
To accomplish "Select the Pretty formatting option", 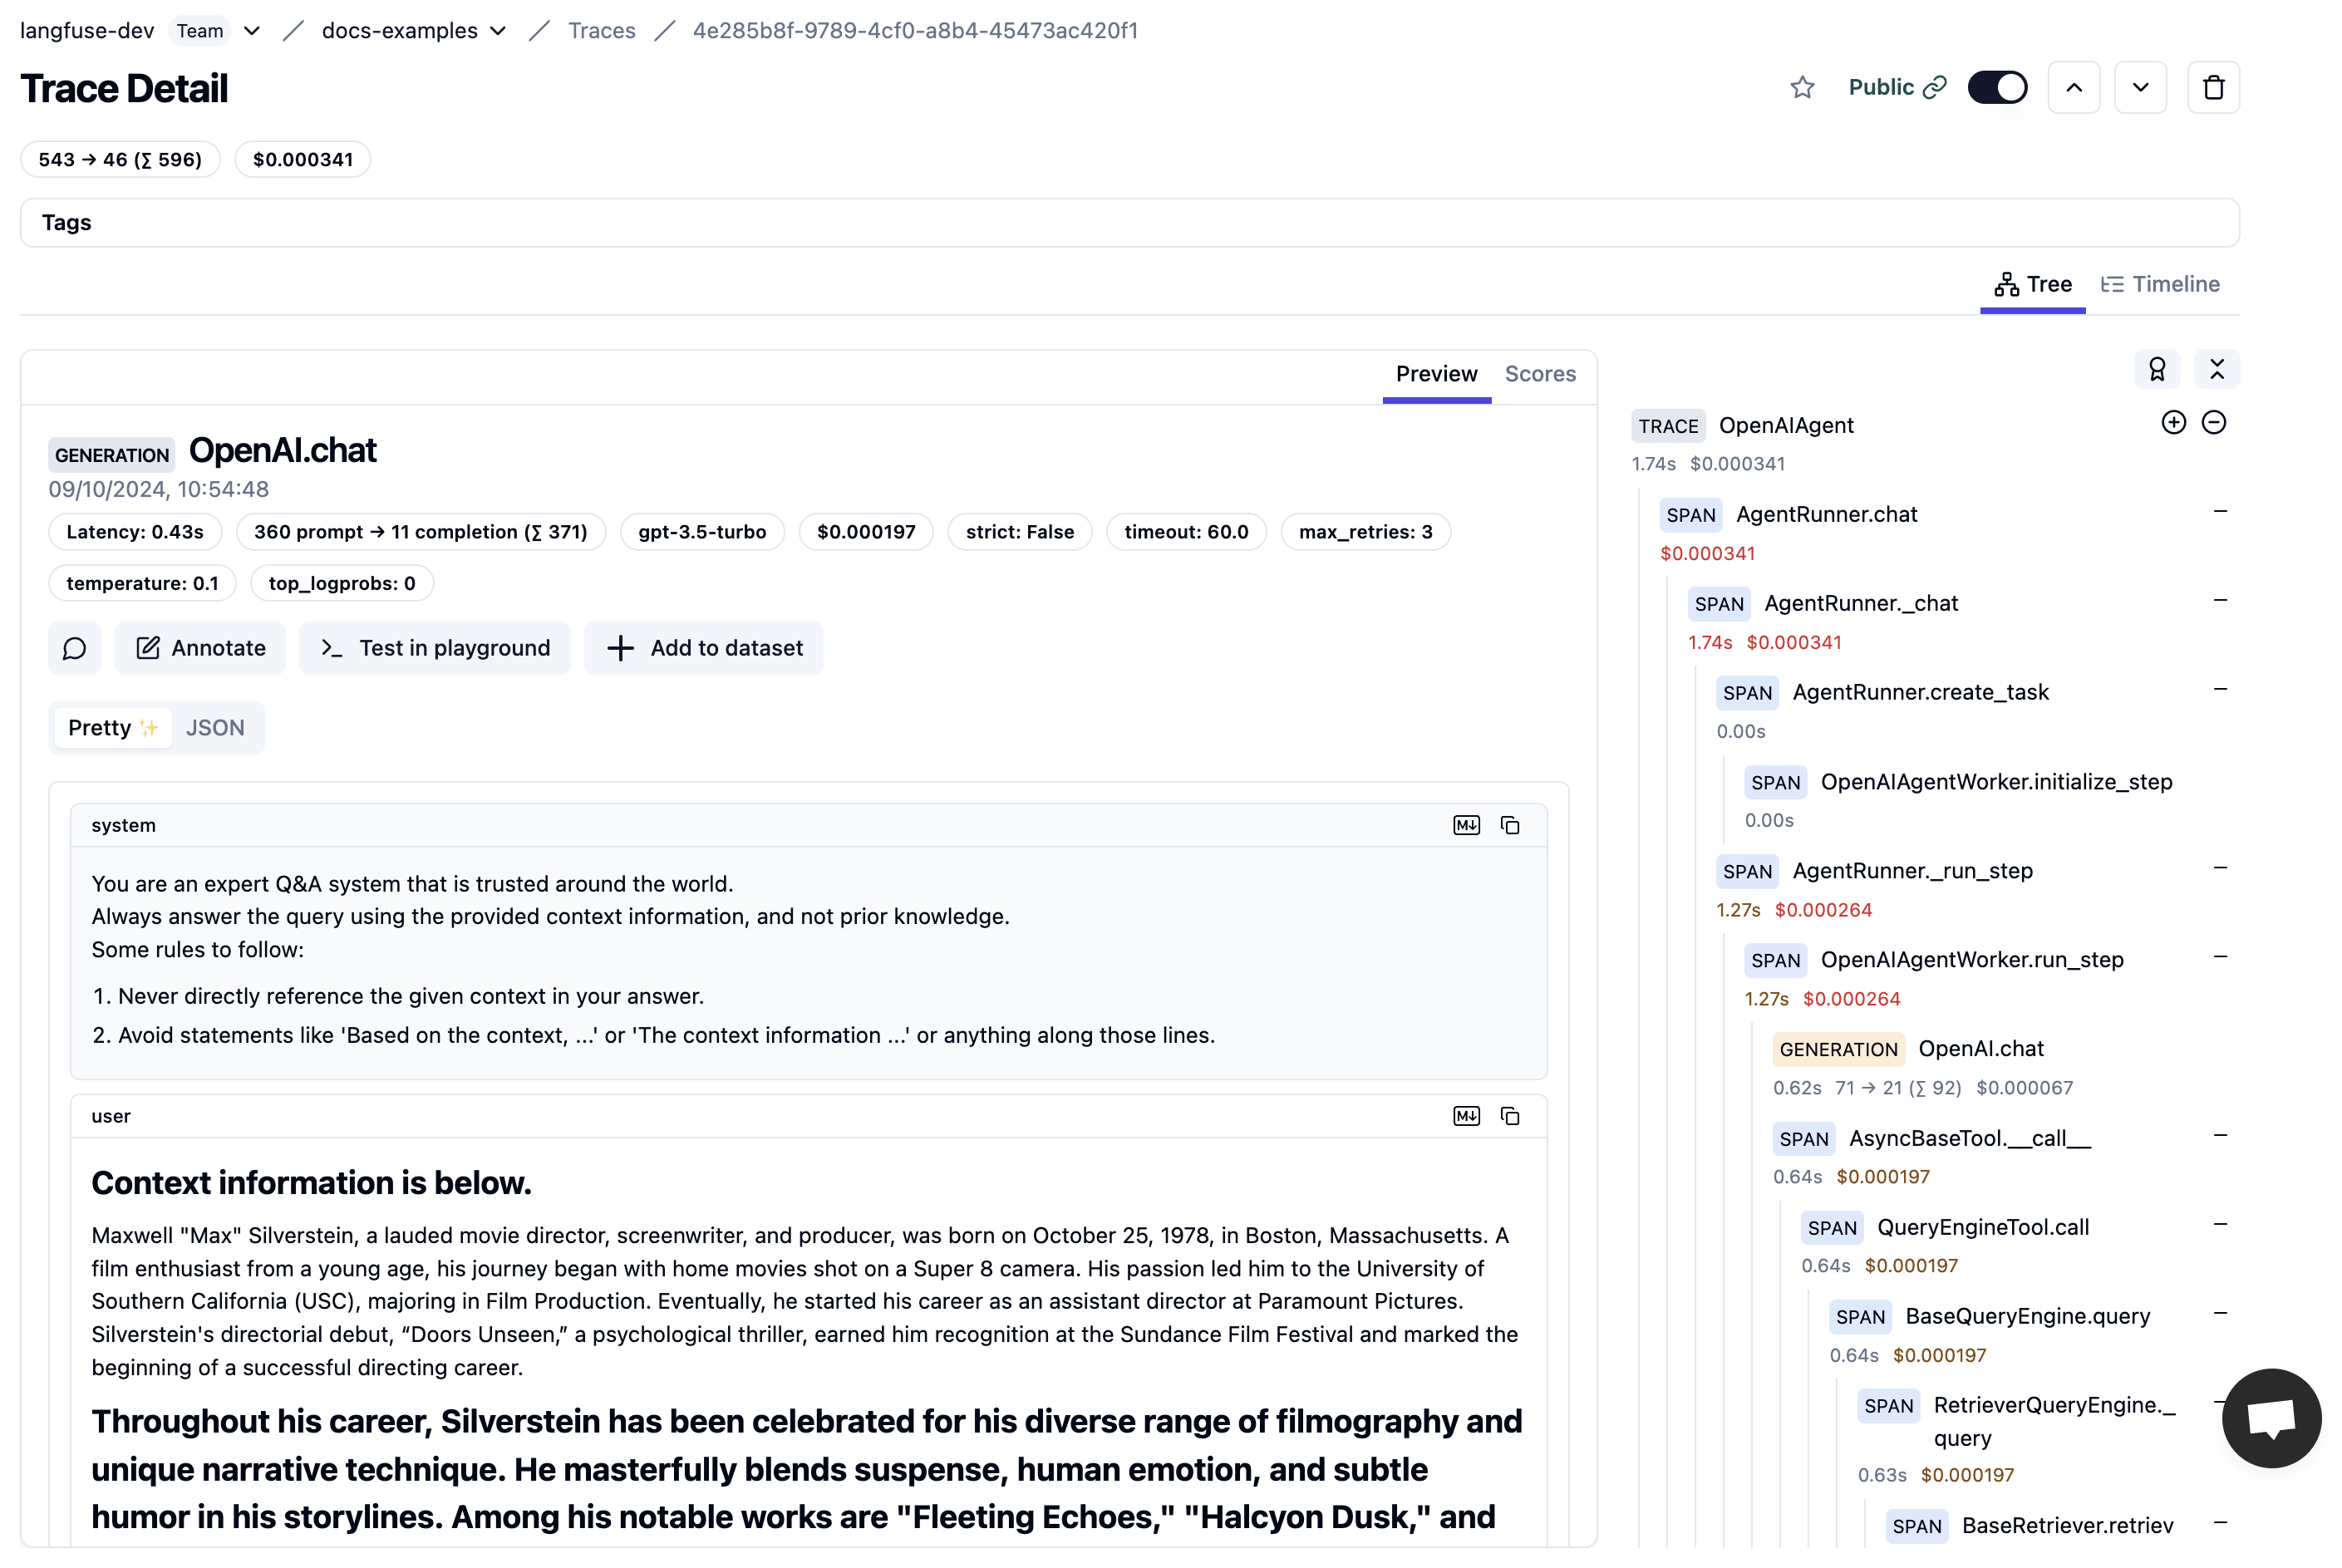I will click(x=112, y=727).
